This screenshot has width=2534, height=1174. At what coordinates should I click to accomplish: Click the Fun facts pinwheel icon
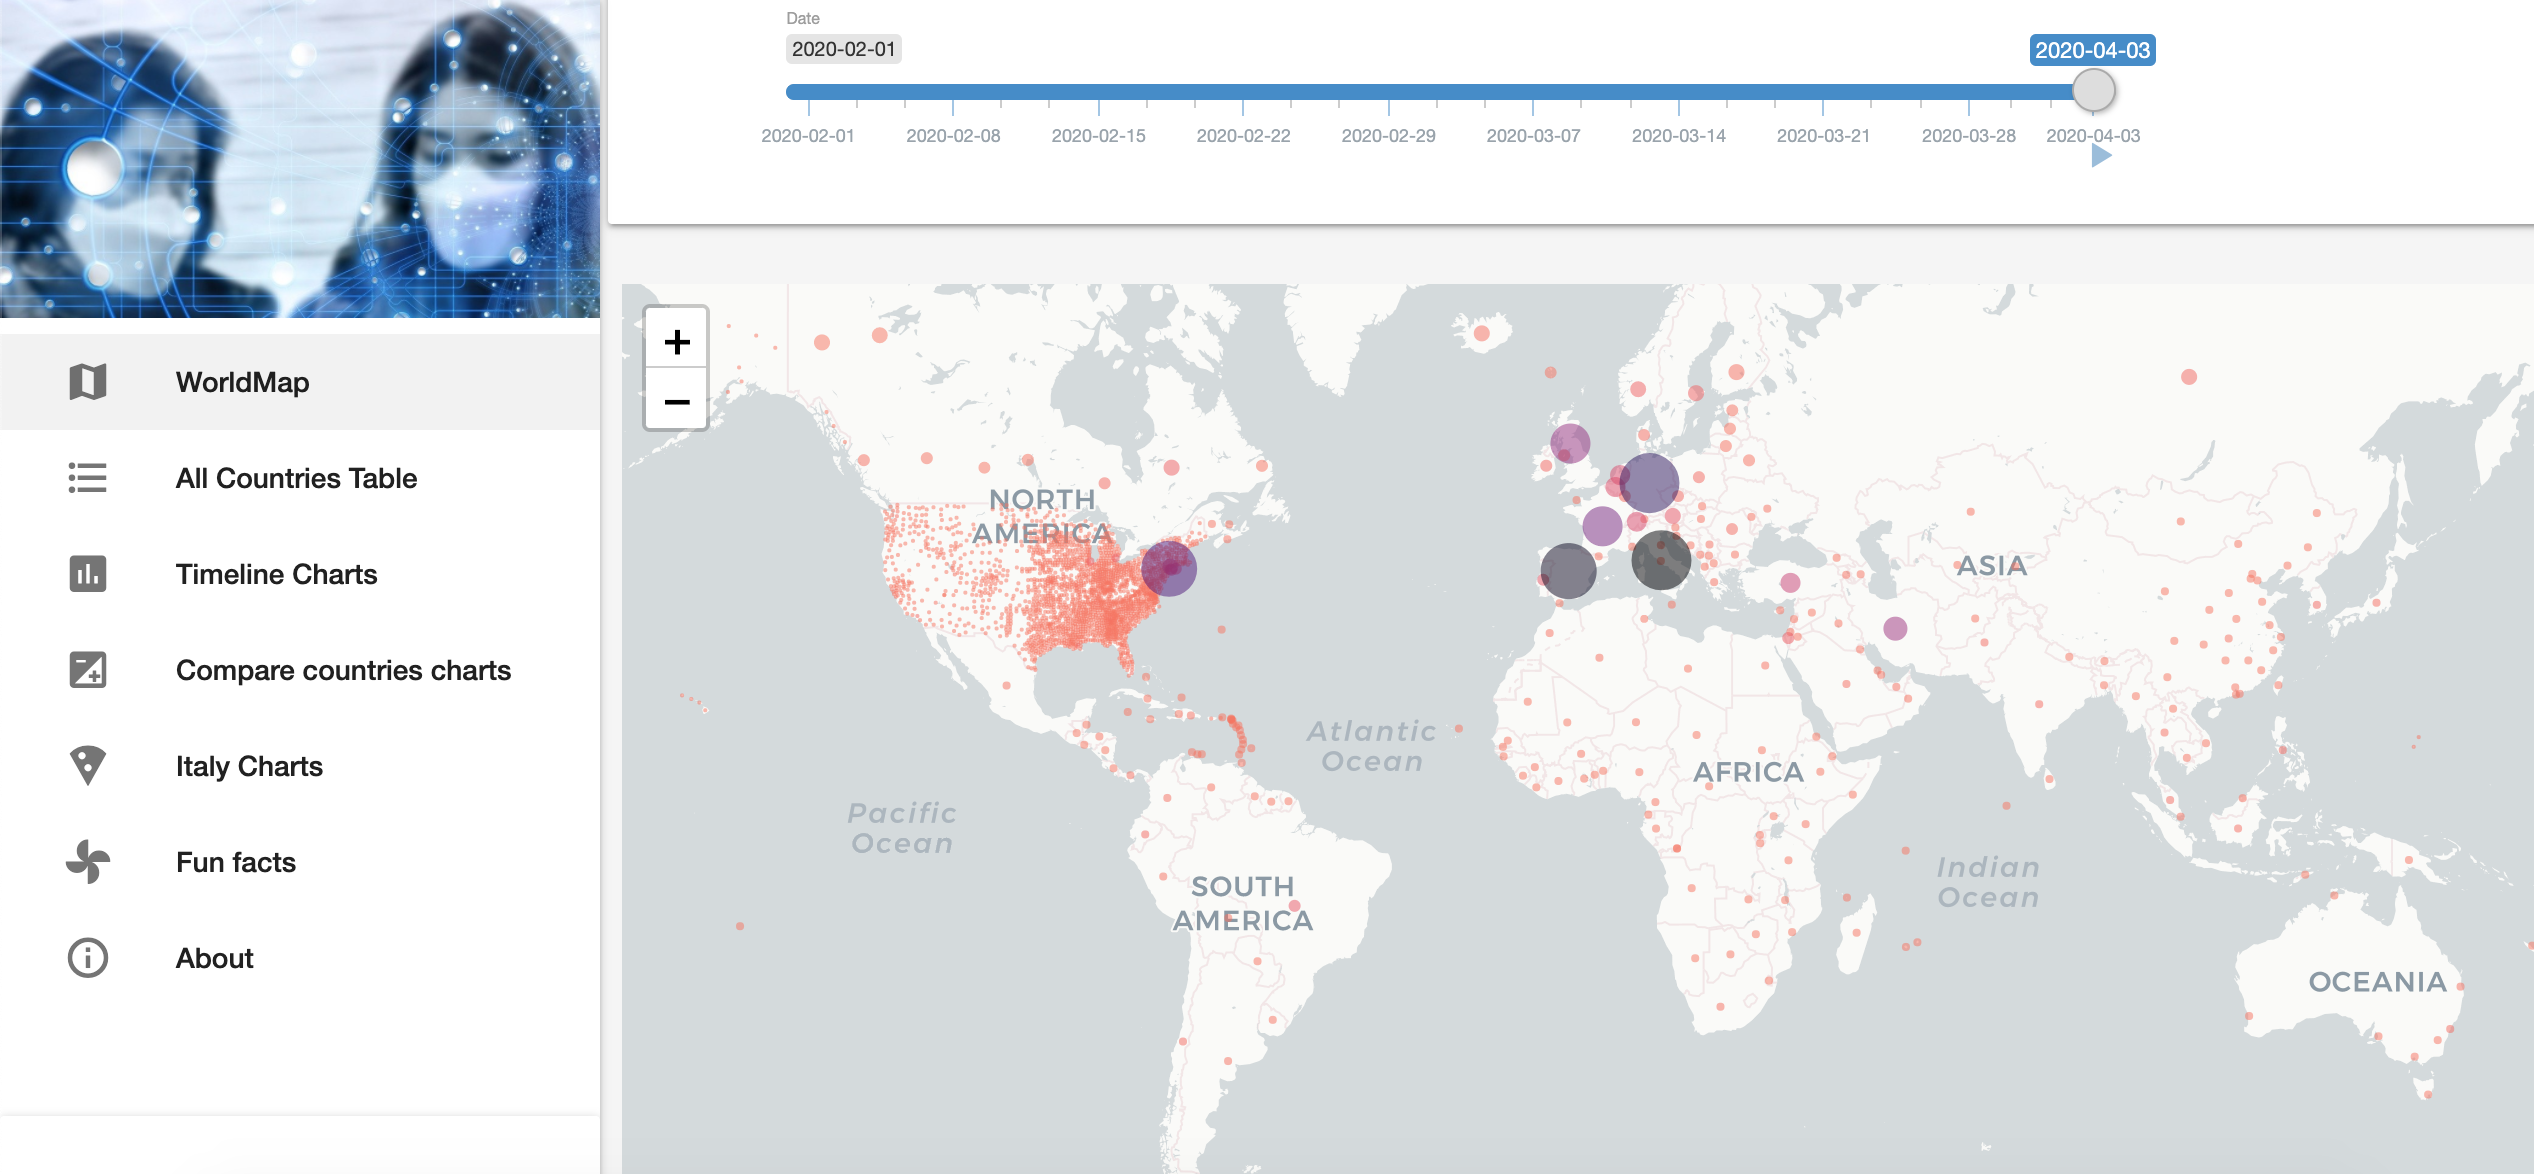pos(87,861)
